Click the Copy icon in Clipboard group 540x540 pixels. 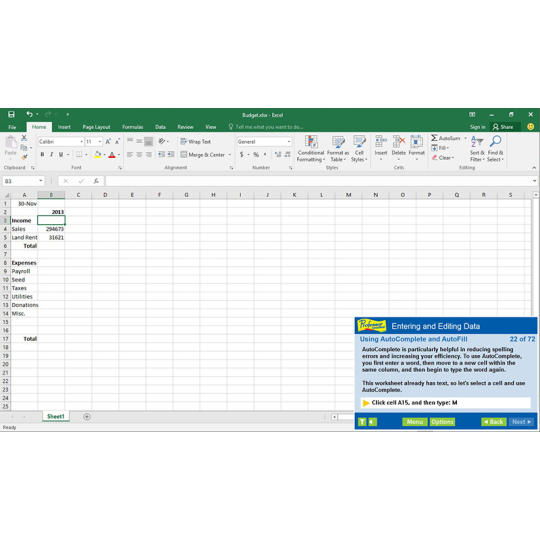(x=24, y=147)
